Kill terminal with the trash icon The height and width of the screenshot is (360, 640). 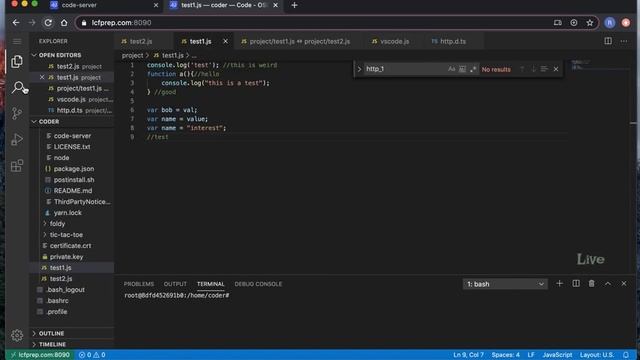pyautogui.click(x=591, y=284)
